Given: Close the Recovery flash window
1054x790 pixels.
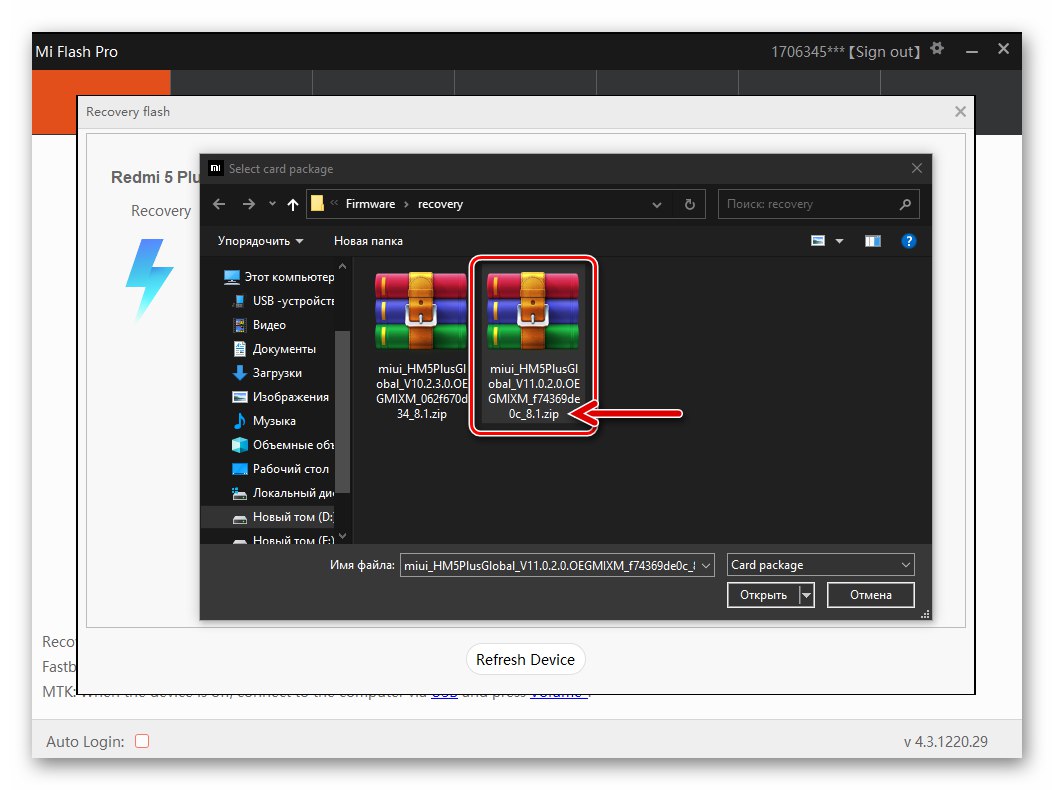Looking at the screenshot, I should pyautogui.click(x=960, y=112).
